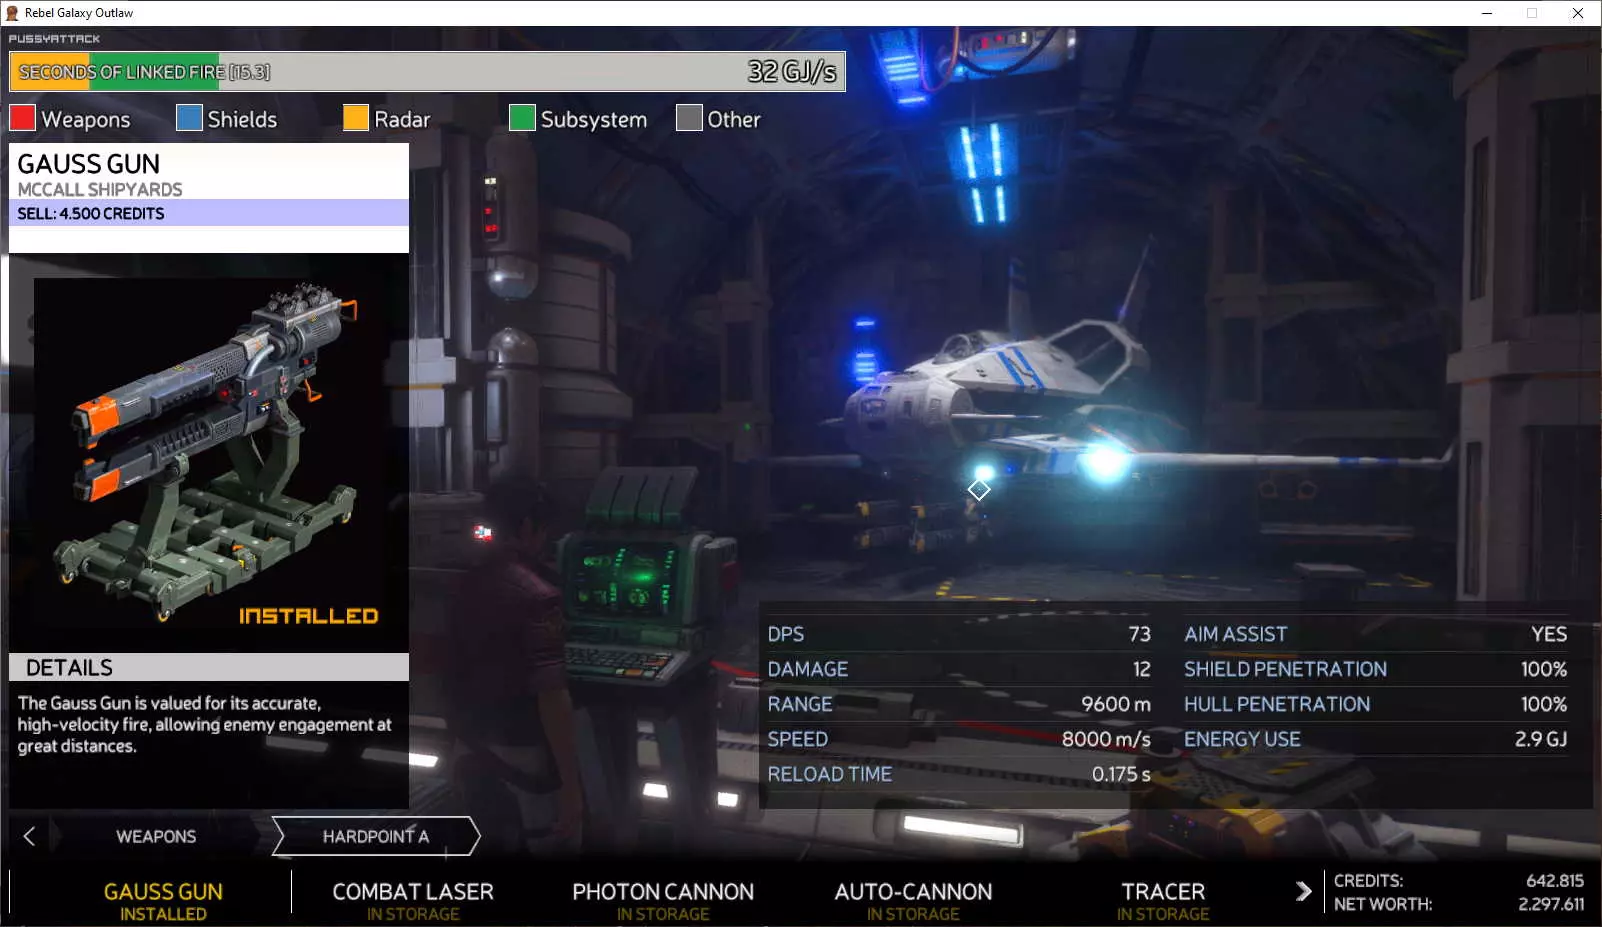This screenshot has width=1602, height=927.
Task: Click the RANGE value 9600 m
Action: click(x=1116, y=704)
